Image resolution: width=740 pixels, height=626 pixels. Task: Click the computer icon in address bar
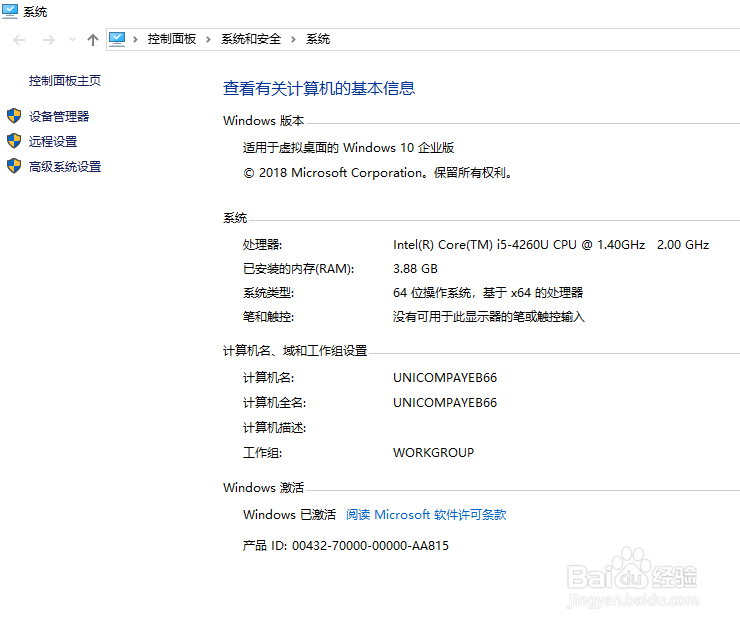[117, 39]
